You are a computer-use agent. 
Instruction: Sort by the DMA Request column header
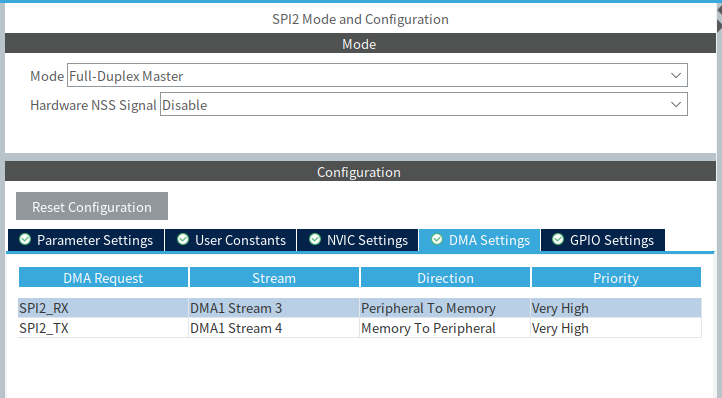pos(103,277)
